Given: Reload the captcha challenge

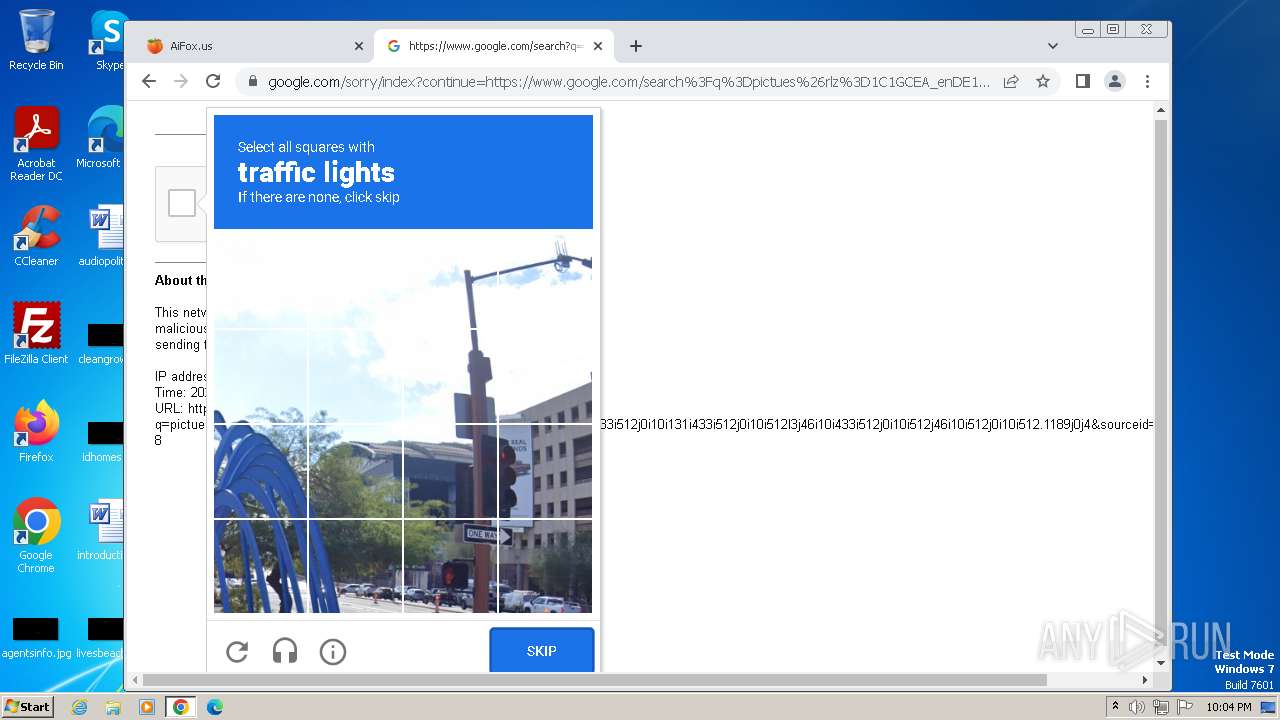Looking at the screenshot, I should click(x=237, y=652).
